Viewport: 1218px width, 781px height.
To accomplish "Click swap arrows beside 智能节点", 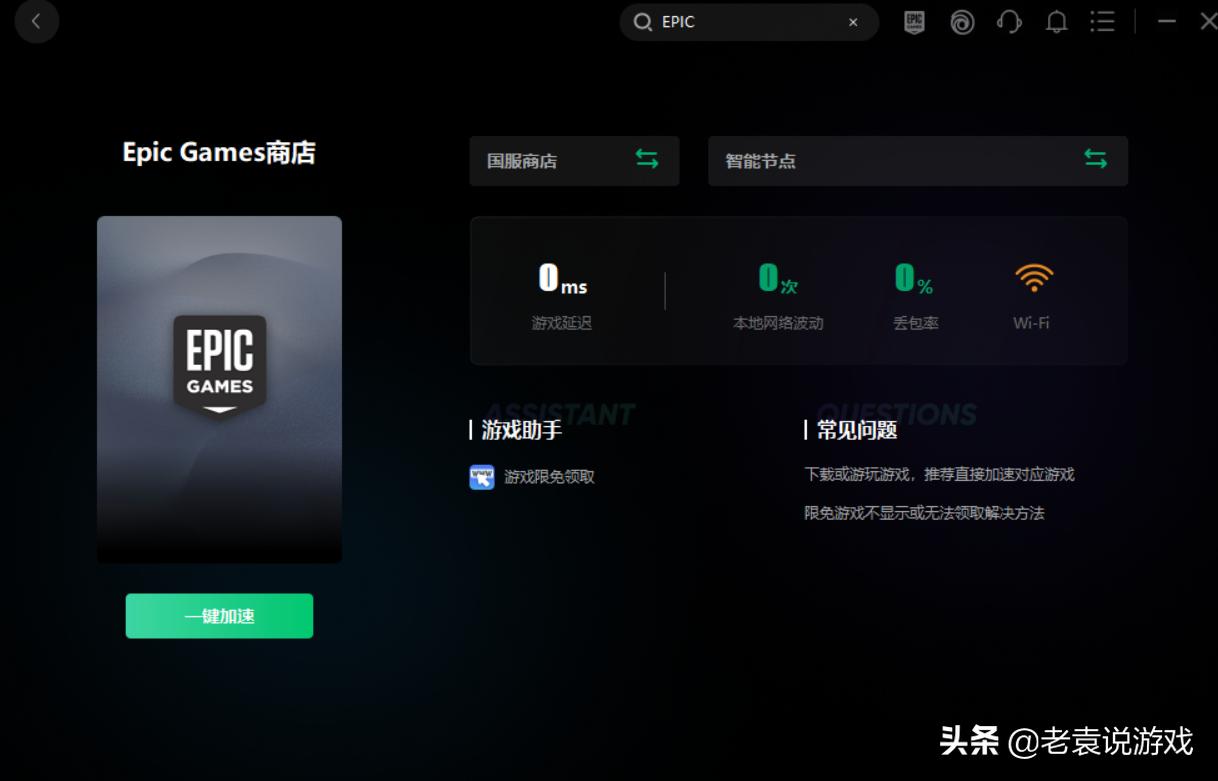I will coord(1096,160).
